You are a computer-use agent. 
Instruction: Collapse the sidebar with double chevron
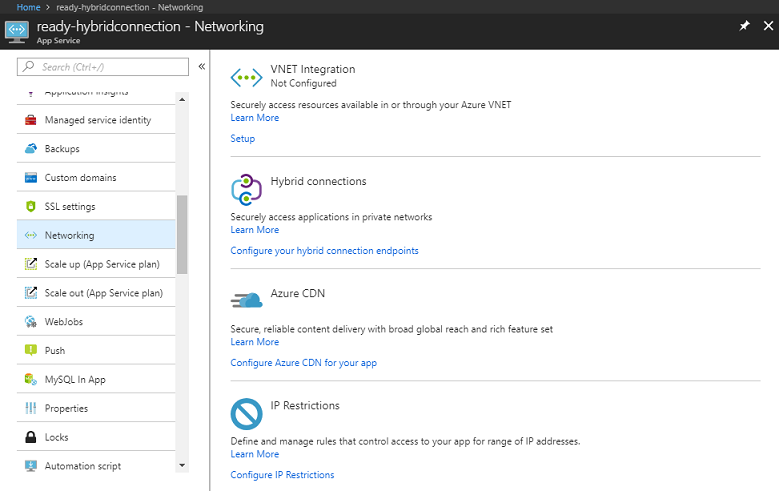(x=202, y=66)
